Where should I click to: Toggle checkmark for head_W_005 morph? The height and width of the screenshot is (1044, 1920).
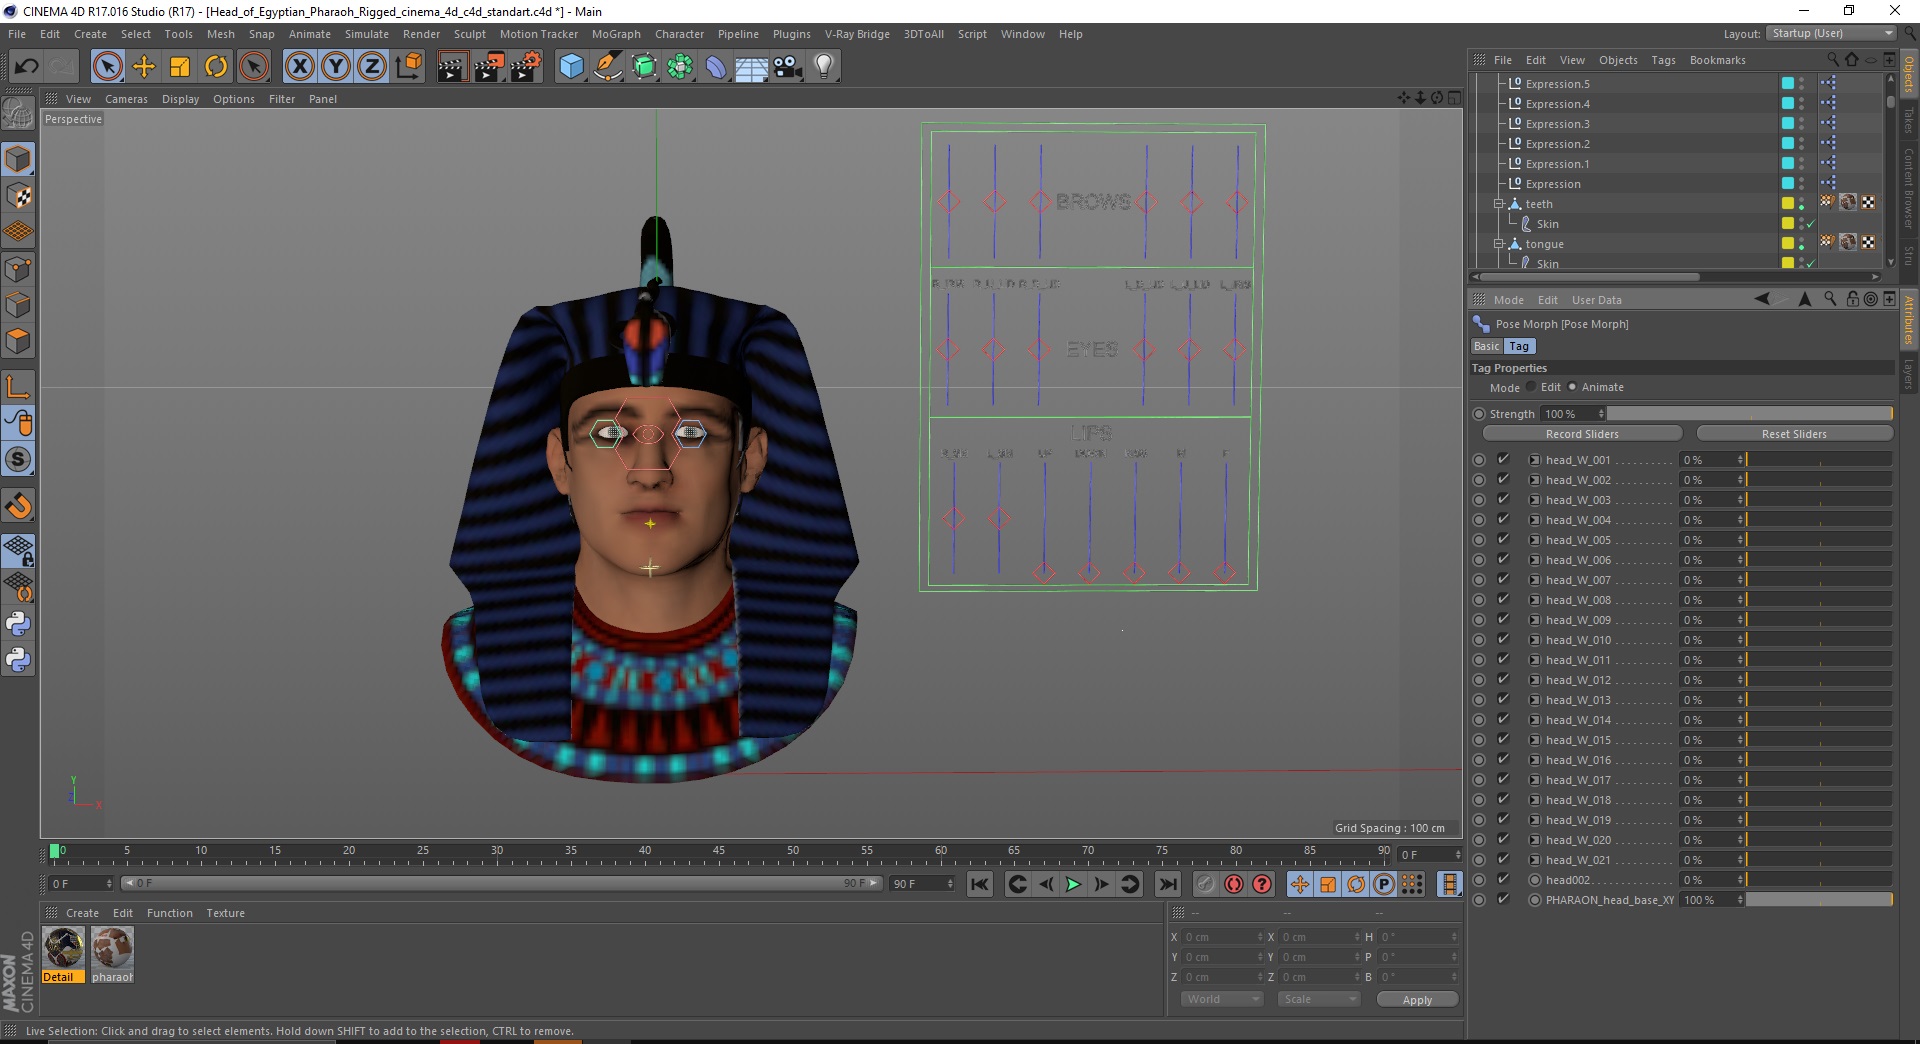pyautogui.click(x=1503, y=539)
